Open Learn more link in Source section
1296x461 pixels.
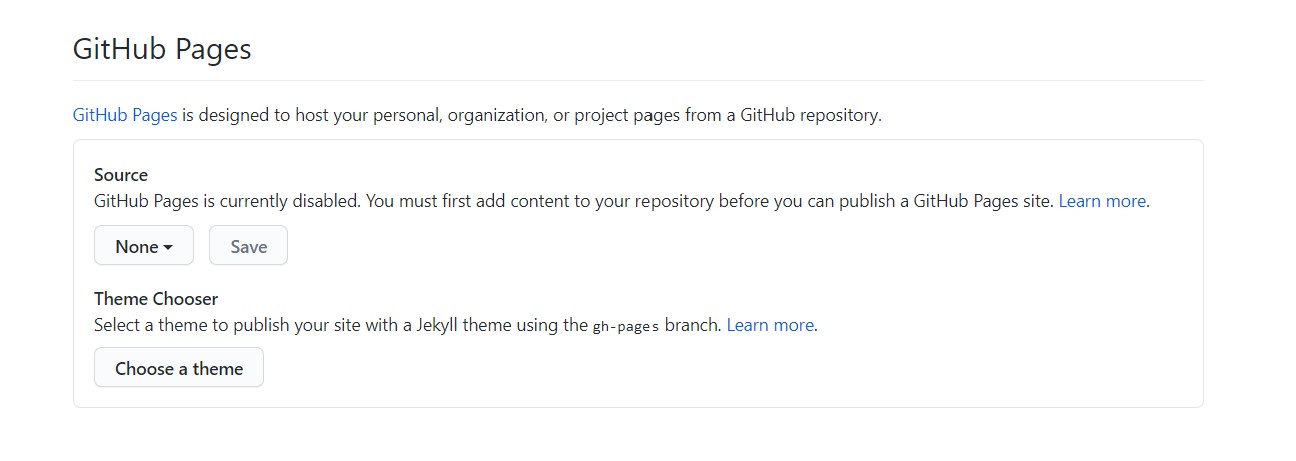coord(1102,201)
